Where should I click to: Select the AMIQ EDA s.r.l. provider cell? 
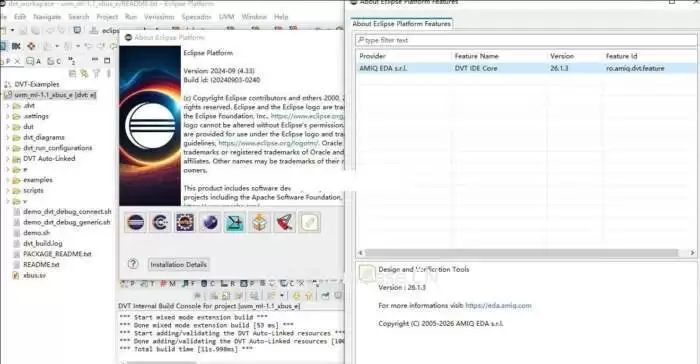pyautogui.click(x=383, y=68)
